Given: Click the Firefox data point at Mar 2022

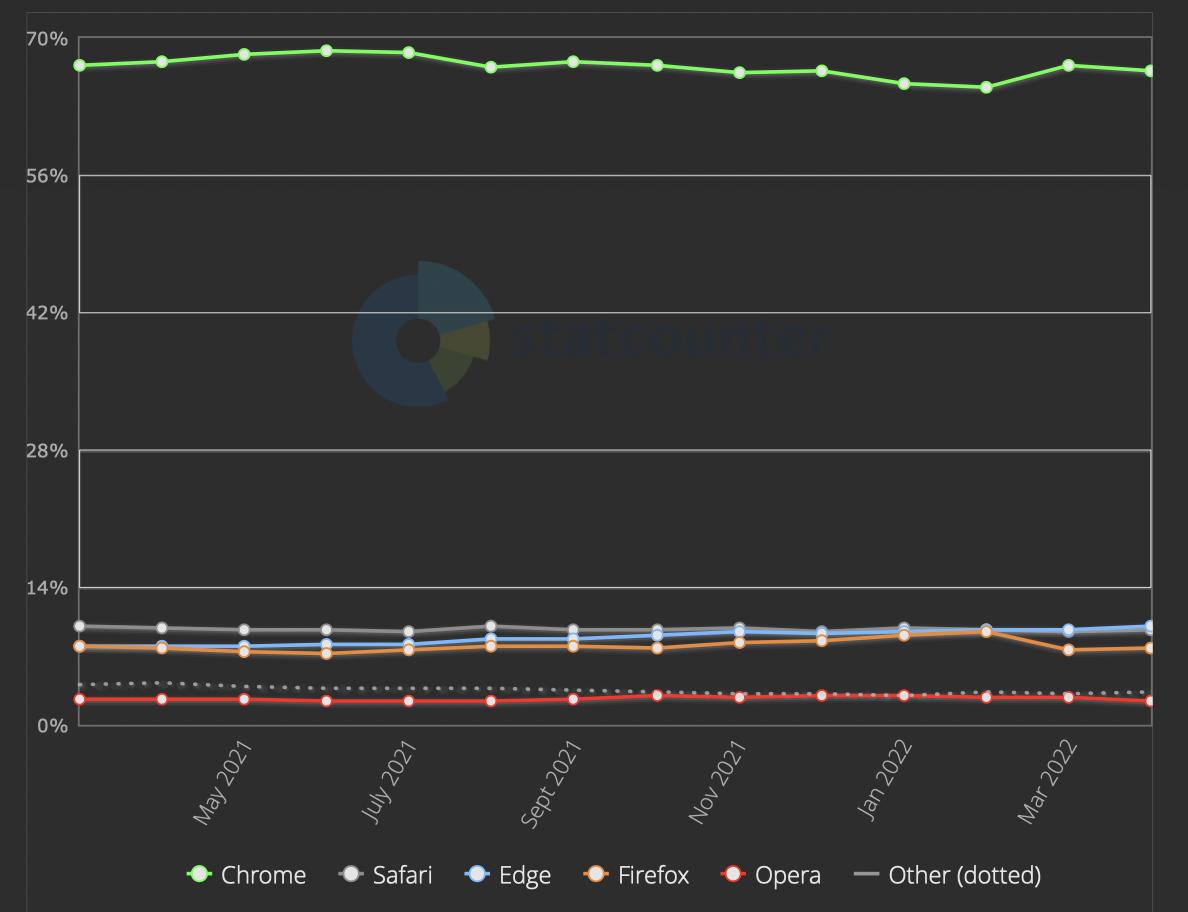Looking at the screenshot, I should tap(1069, 650).
